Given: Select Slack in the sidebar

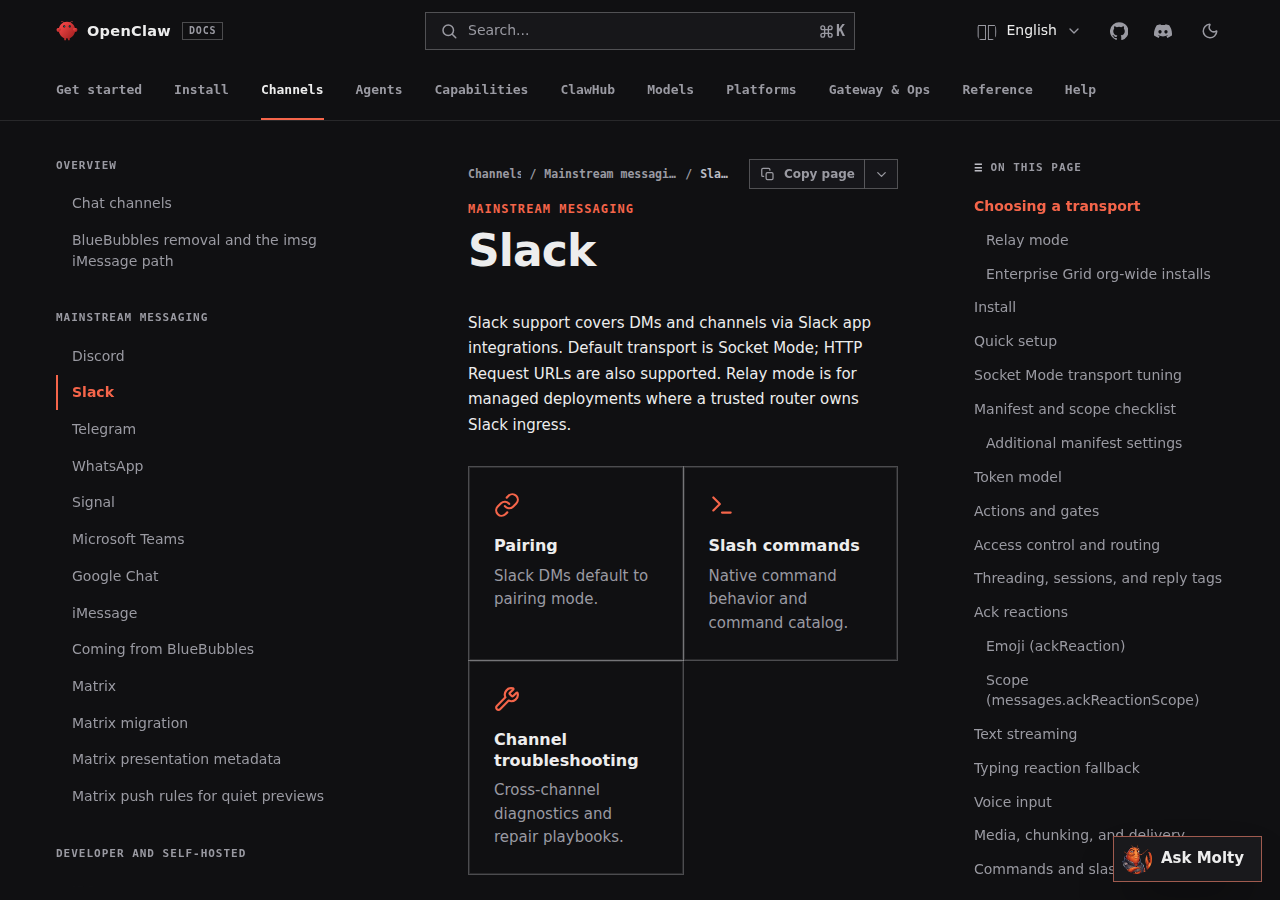Looking at the screenshot, I should (x=93, y=392).
